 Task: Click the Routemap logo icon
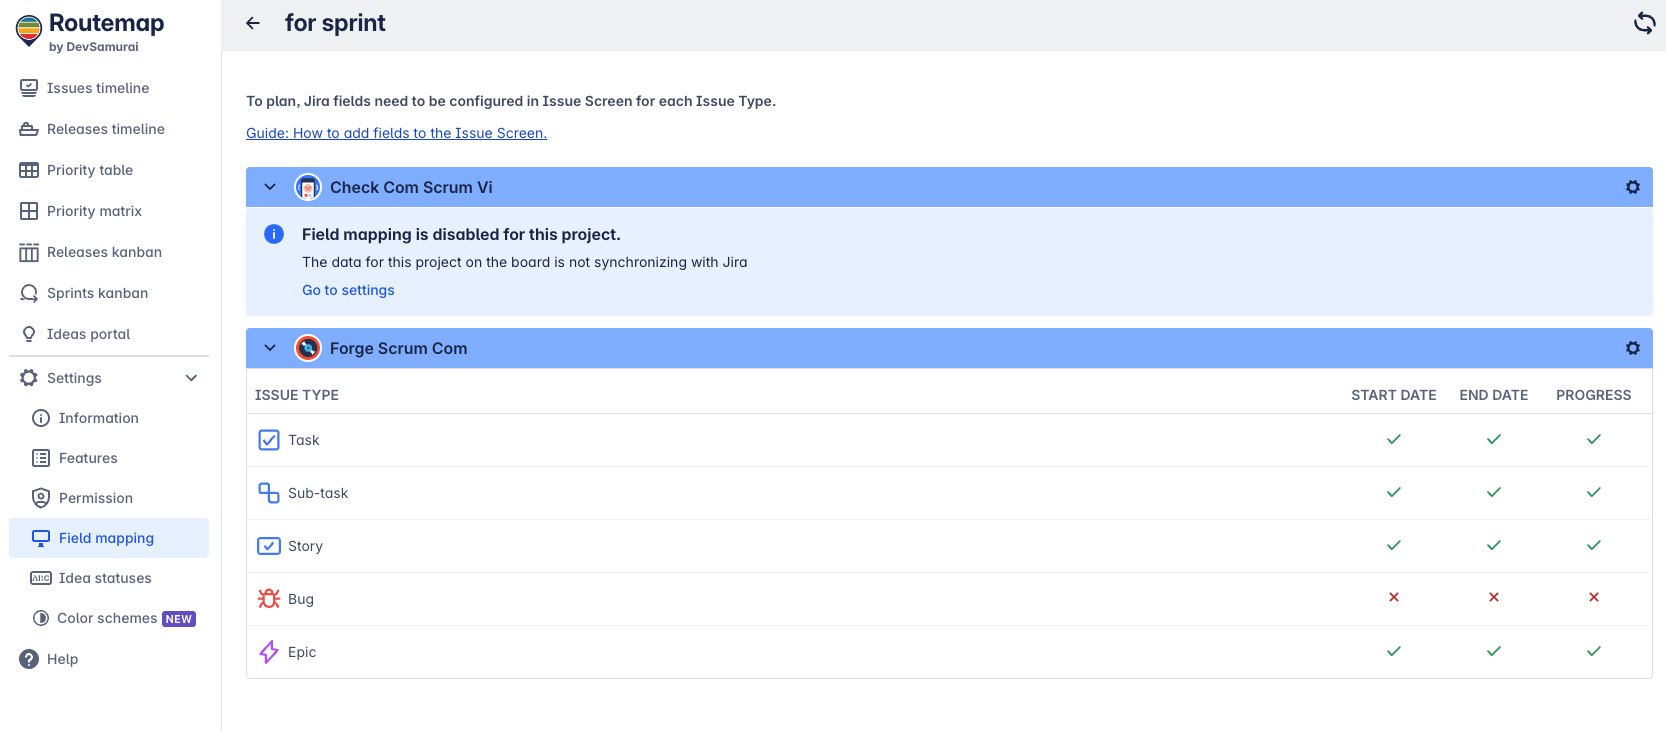click(x=29, y=31)
